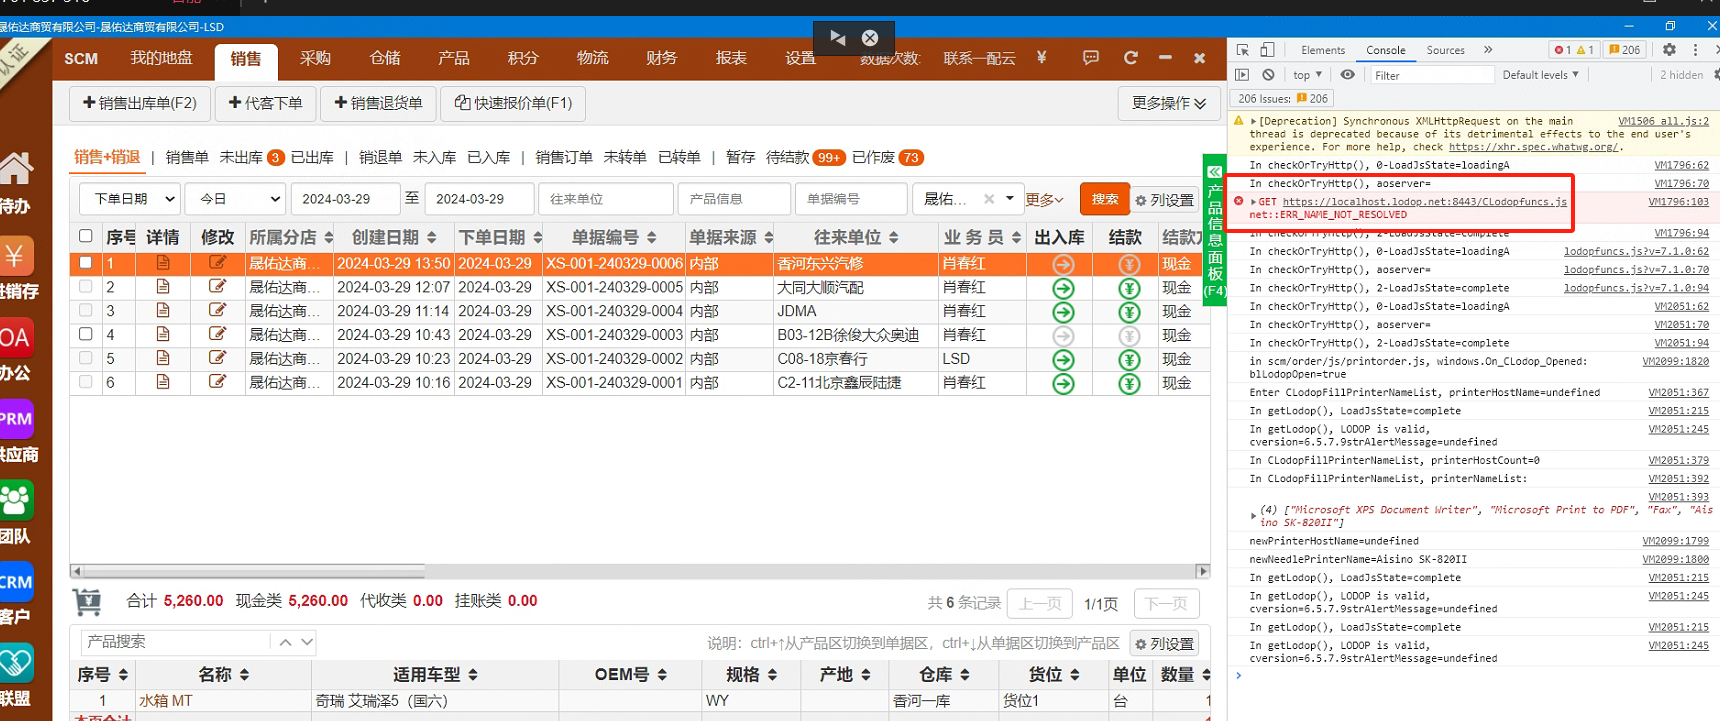Click the yen currency icon in top navigation
Screen dimensions: 1720x721
[x=1041, y=58]
